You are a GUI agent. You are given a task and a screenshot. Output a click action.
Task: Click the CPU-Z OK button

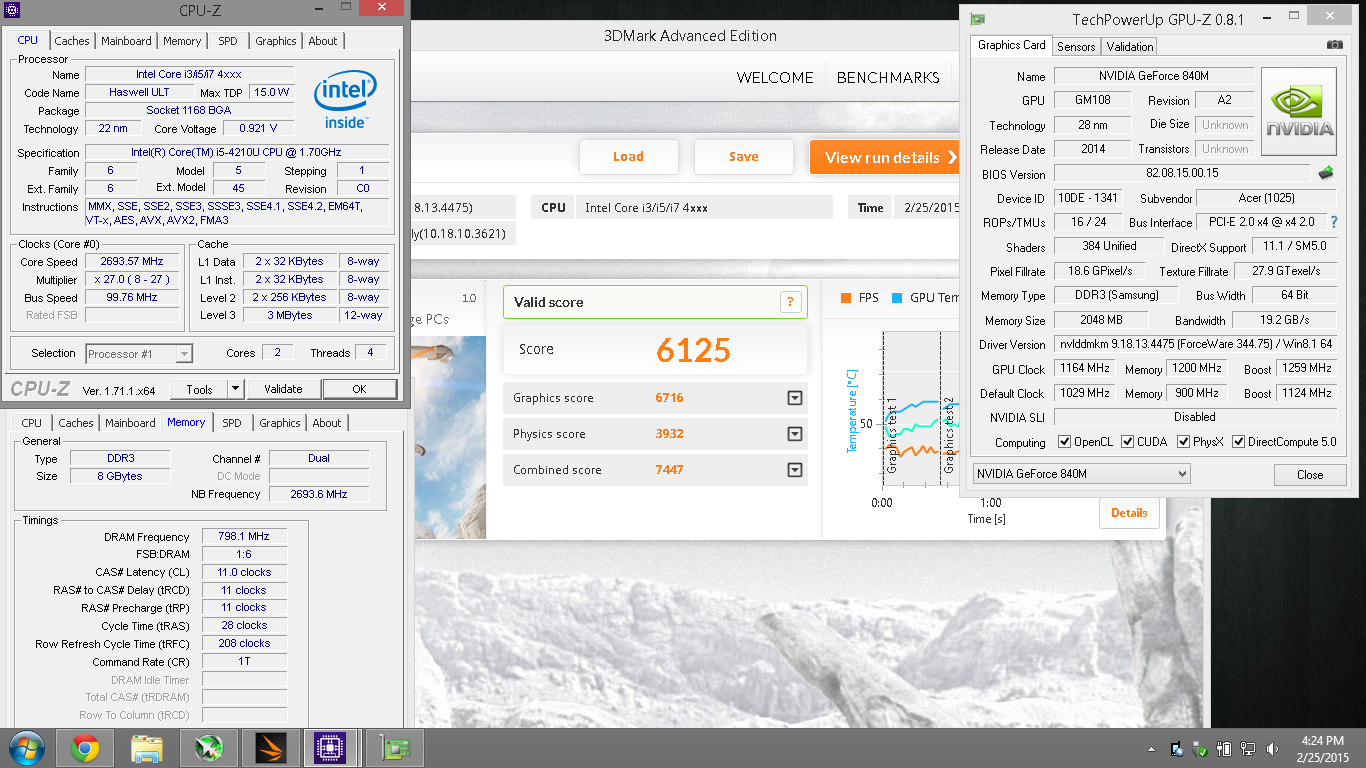359,389
